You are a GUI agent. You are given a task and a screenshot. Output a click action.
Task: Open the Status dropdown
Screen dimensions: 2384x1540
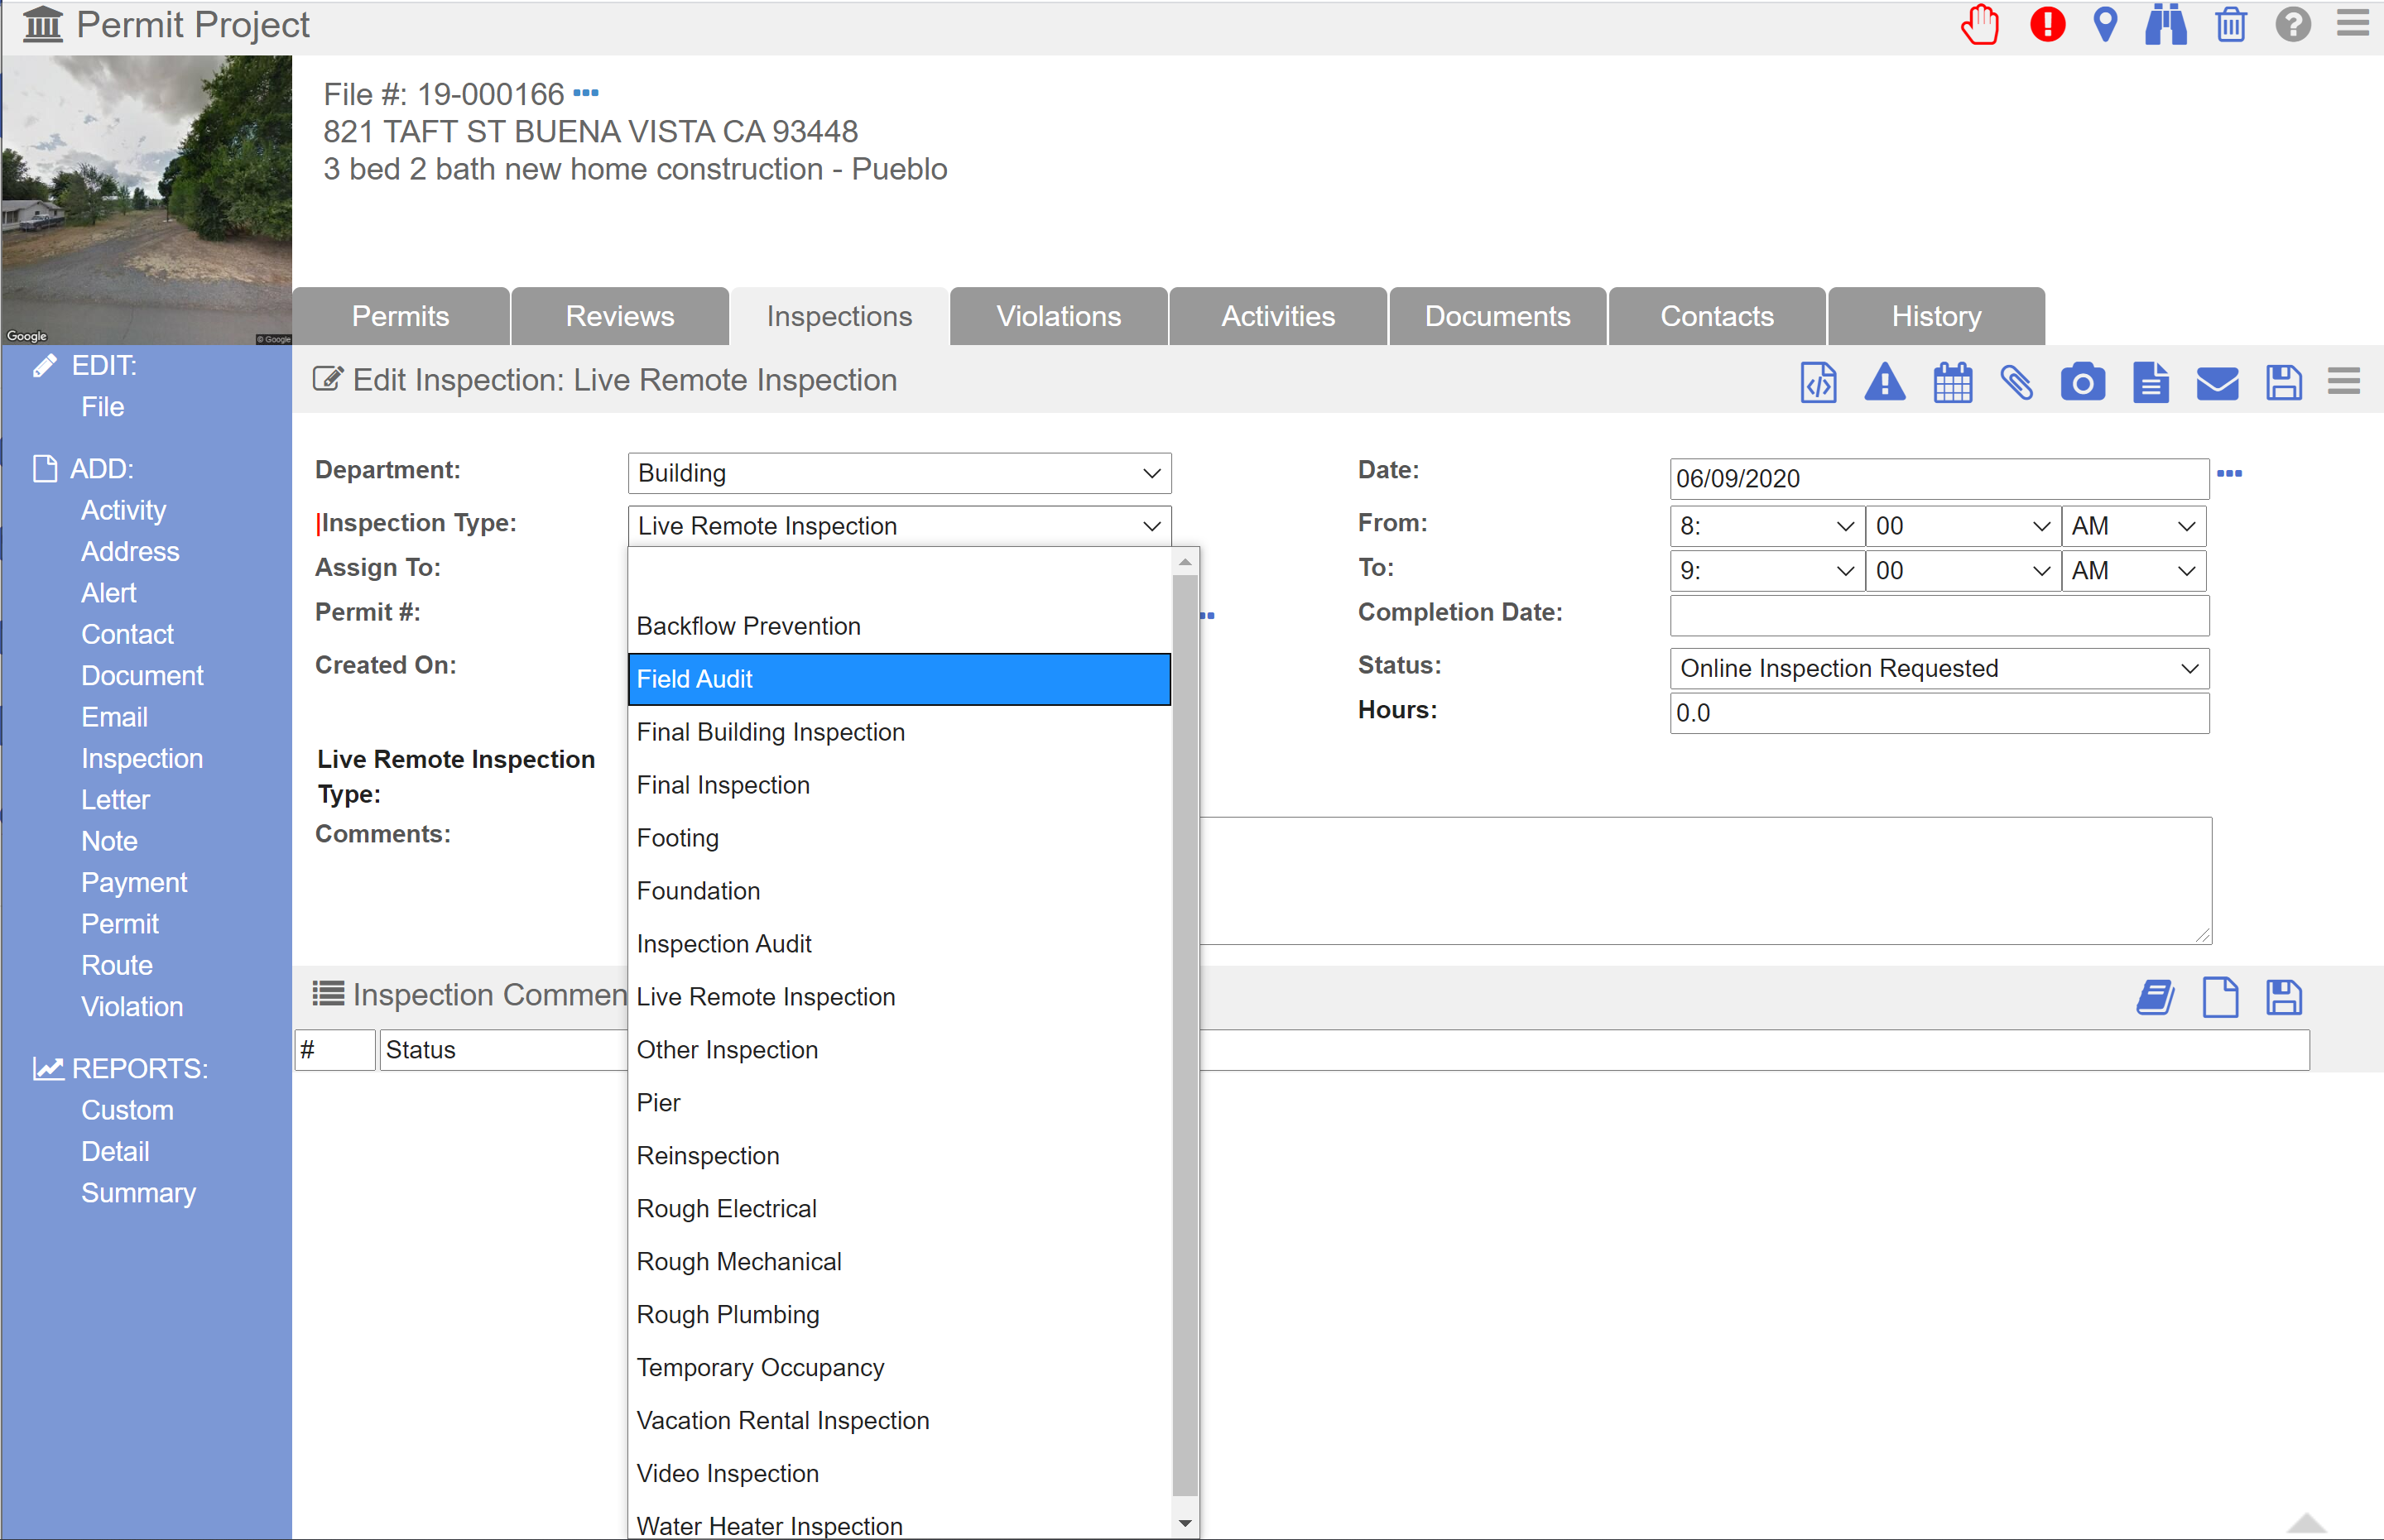click(x=1938, y=668)
